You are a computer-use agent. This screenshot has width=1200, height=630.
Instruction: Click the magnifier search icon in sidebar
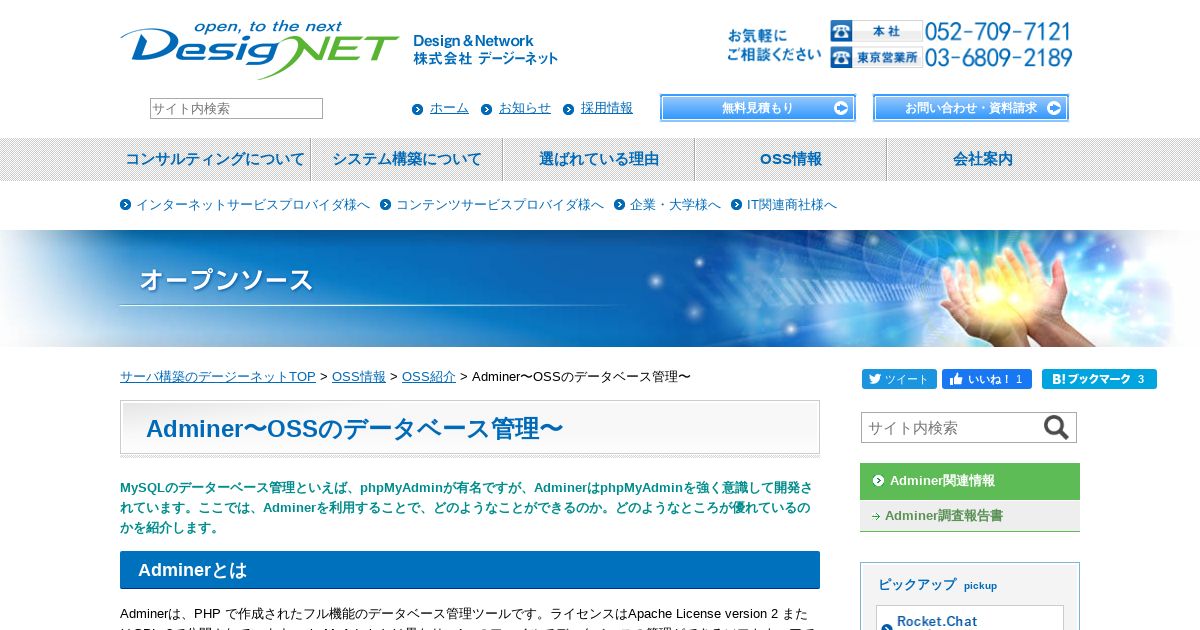click(1056, 428)
